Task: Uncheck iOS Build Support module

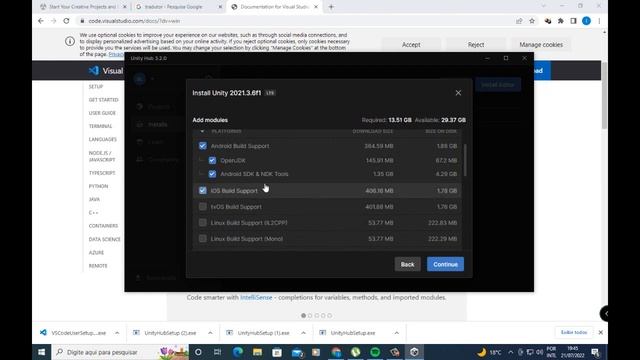Action: (x=202, y=191)
